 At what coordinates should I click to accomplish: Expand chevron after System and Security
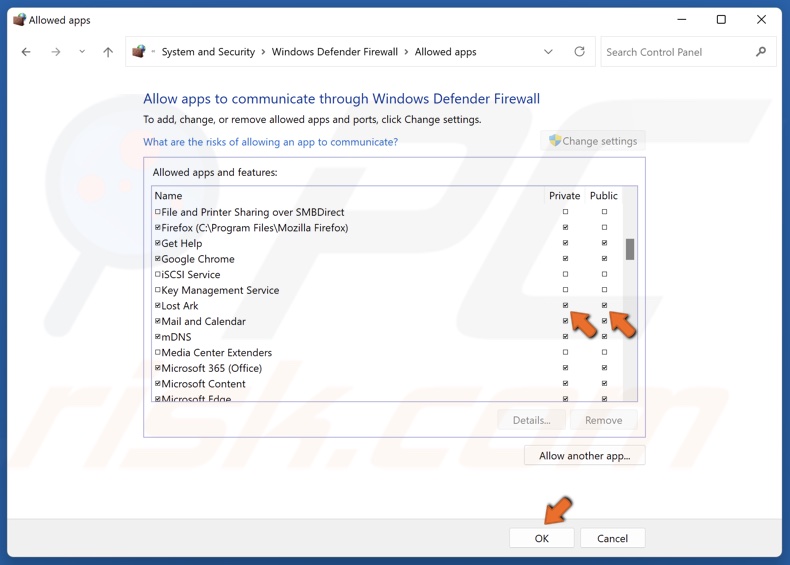[263, 52]
